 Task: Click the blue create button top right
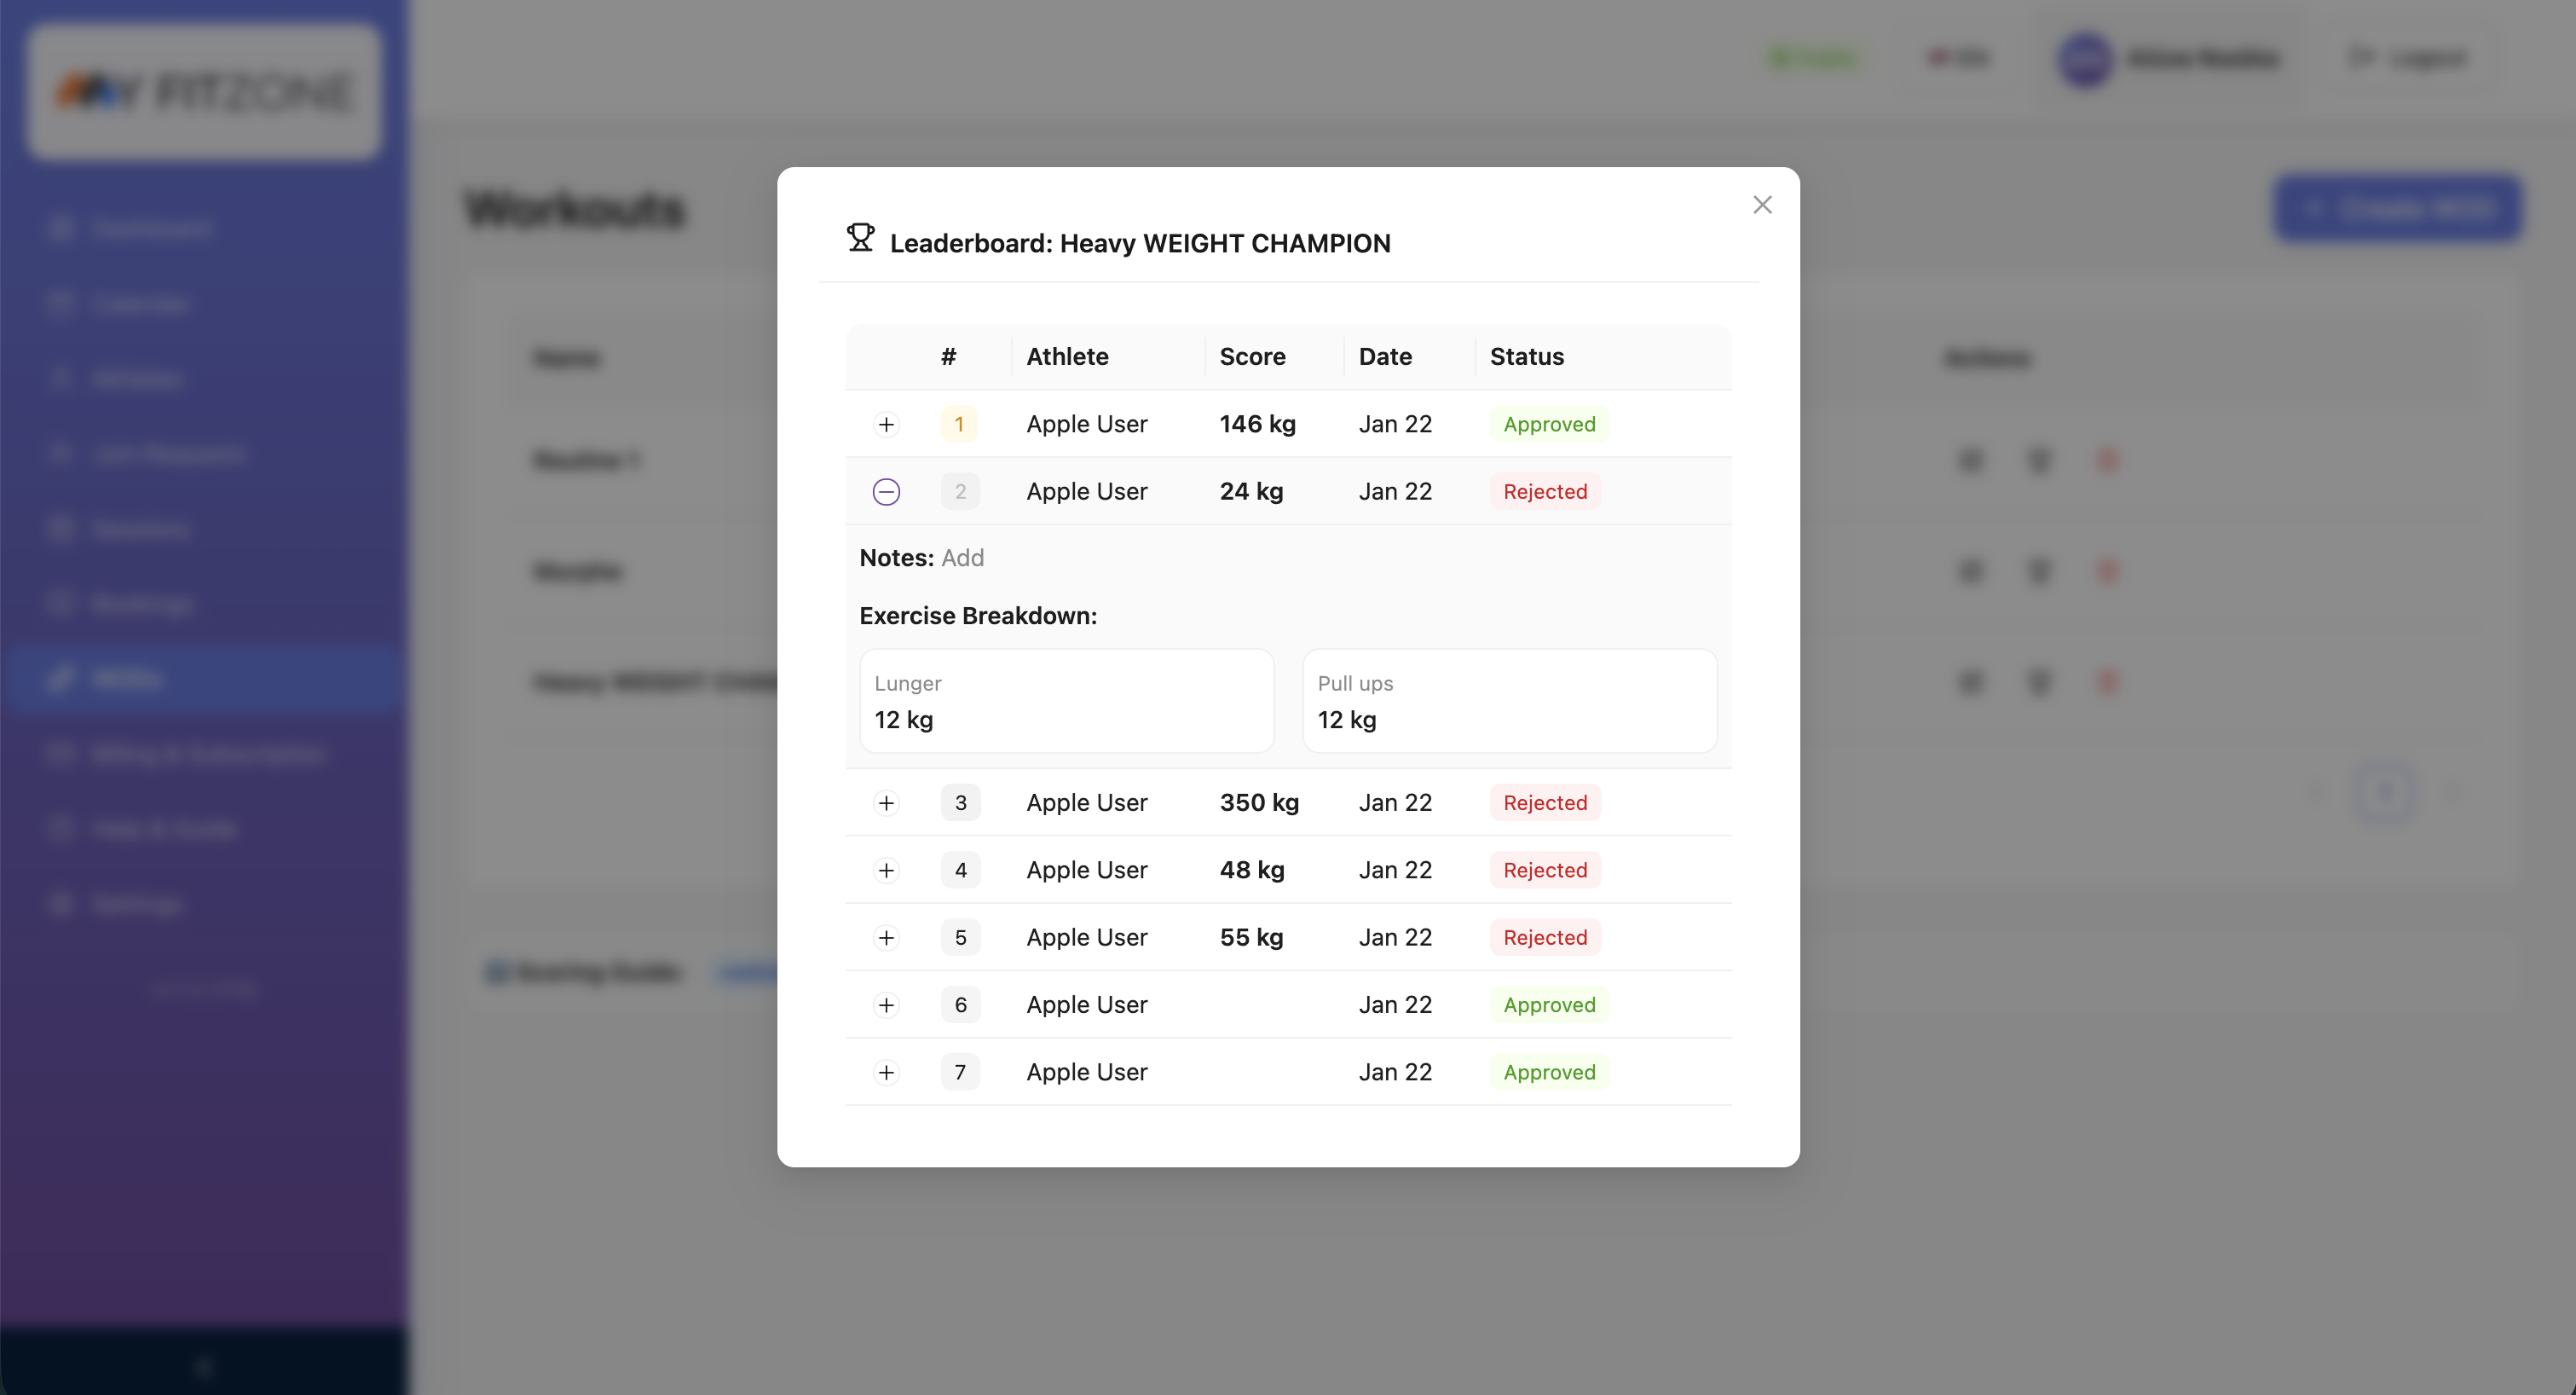pyautogui.click(x=2398, y=208)
